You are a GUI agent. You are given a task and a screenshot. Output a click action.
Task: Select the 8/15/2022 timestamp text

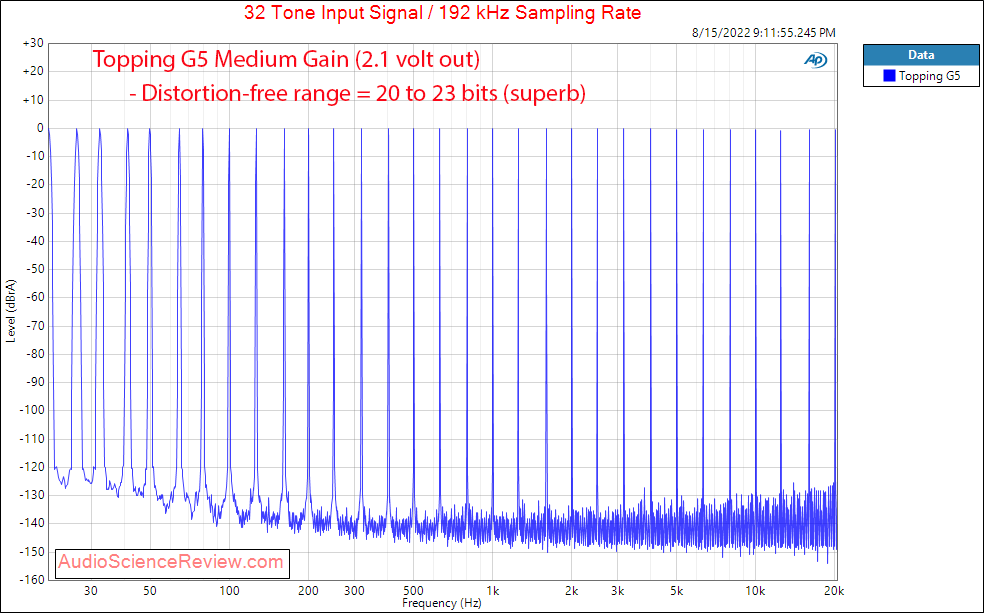tap(764, 33)
